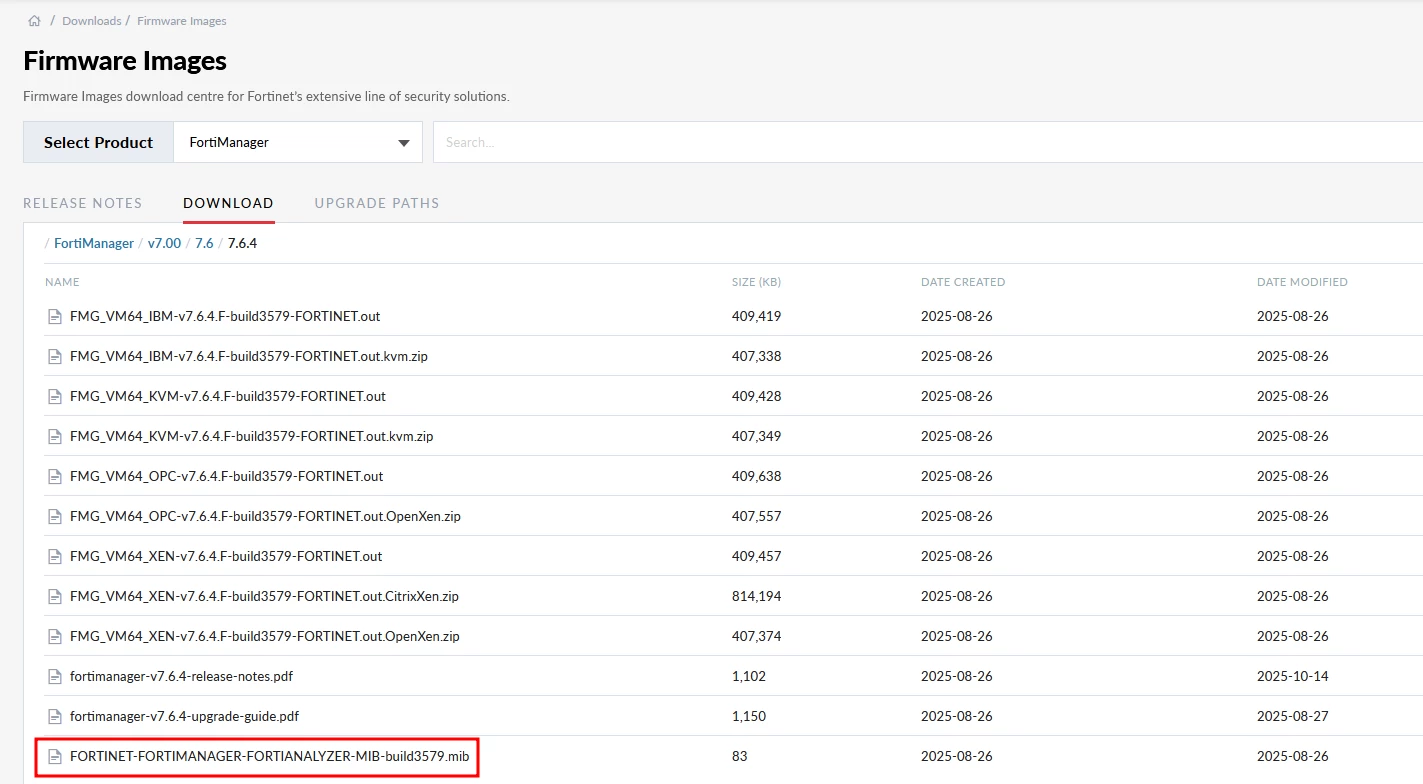
Task: Open the Upgrade Paths tab
Action: tap(377, 203)
